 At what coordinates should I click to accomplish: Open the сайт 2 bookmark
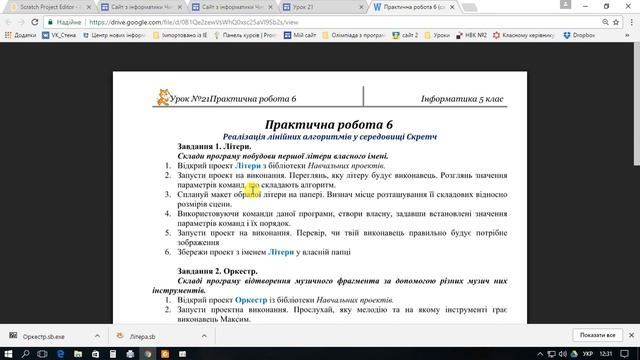tap(405, 36)
